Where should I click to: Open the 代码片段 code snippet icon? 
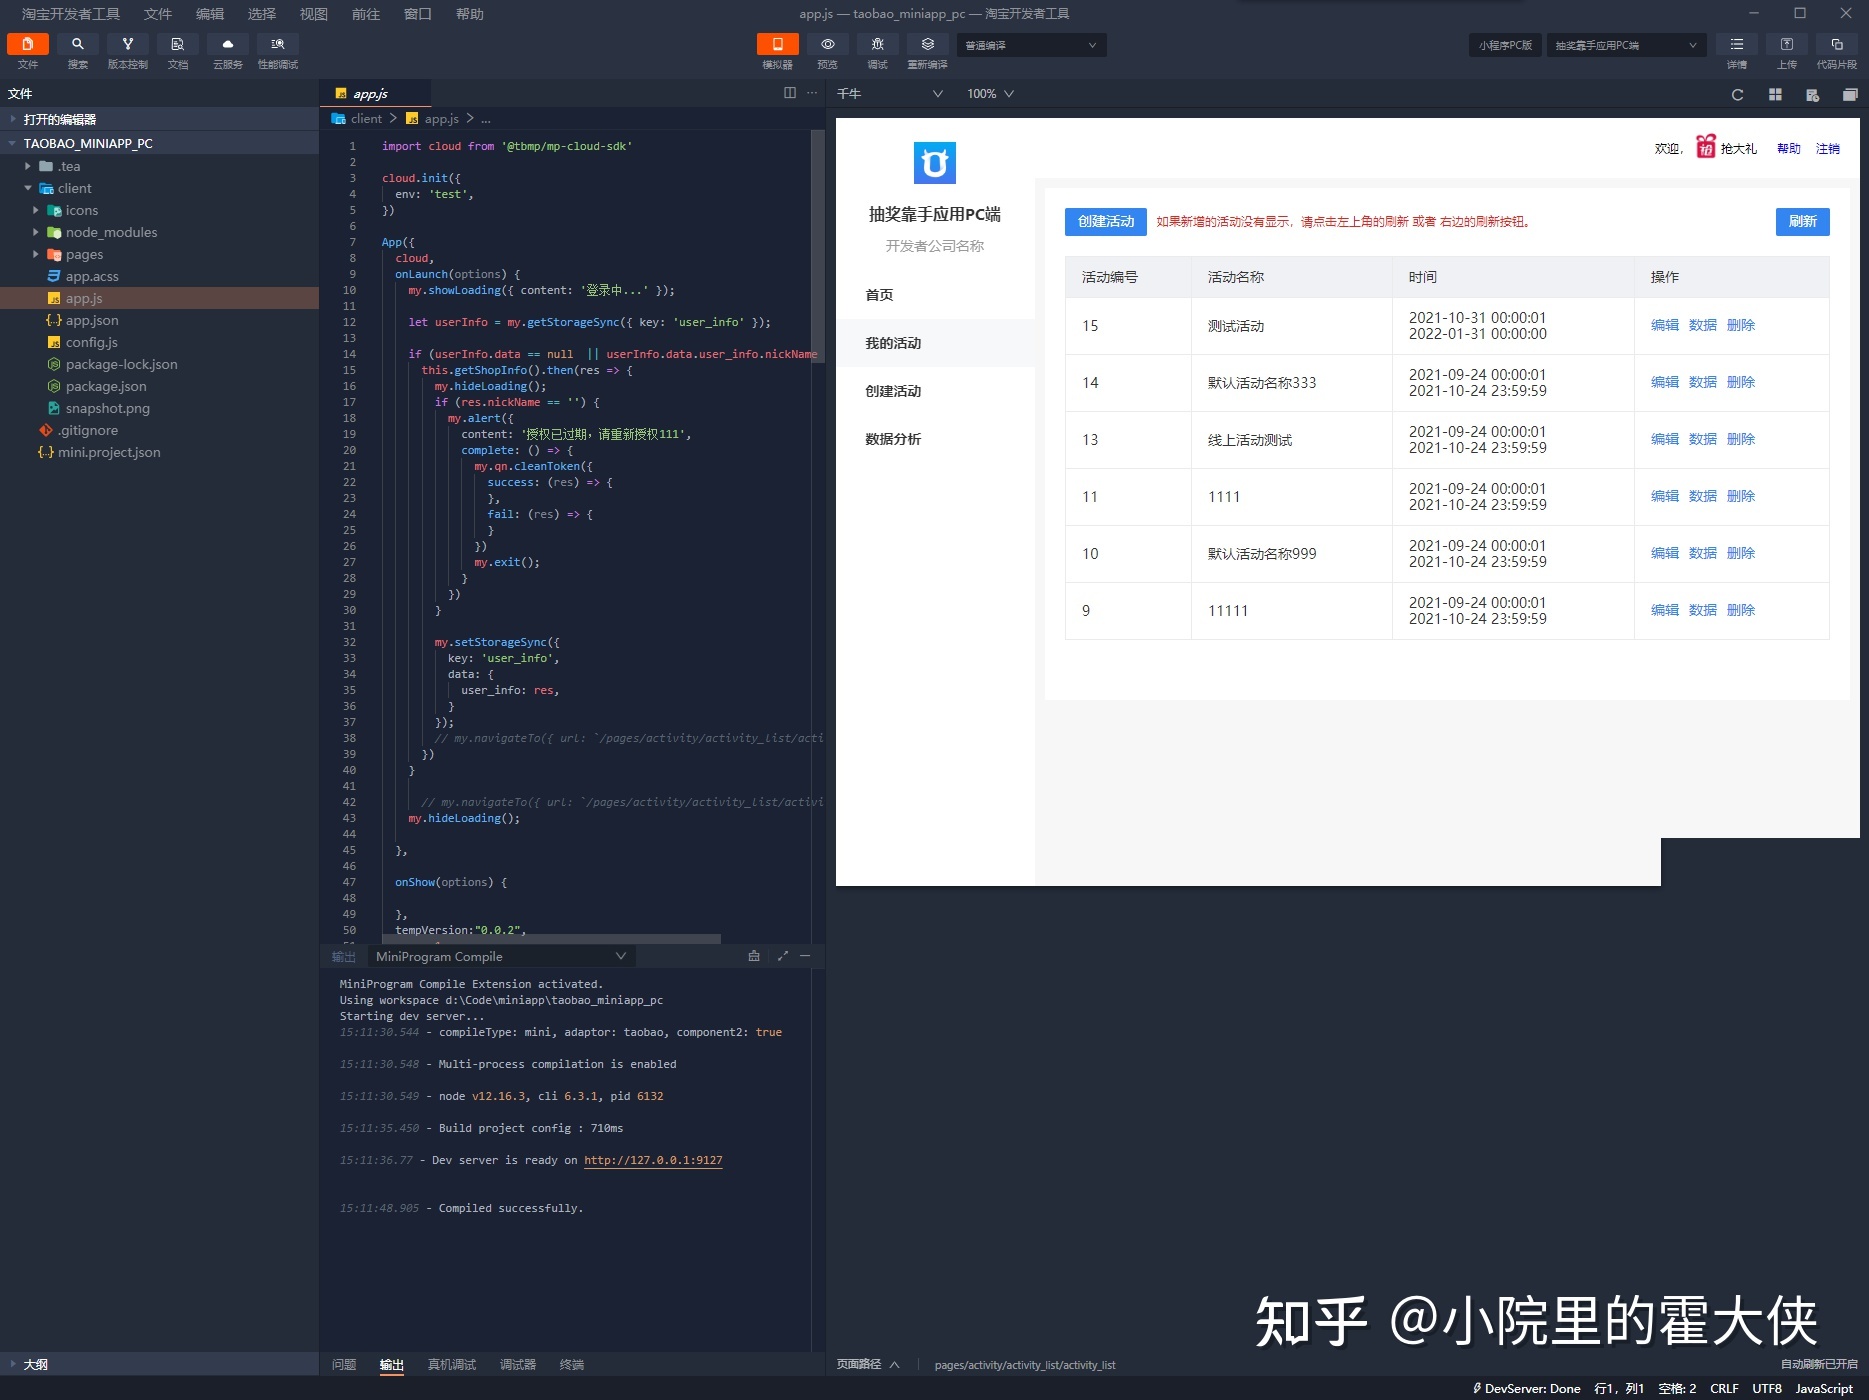1837,44
